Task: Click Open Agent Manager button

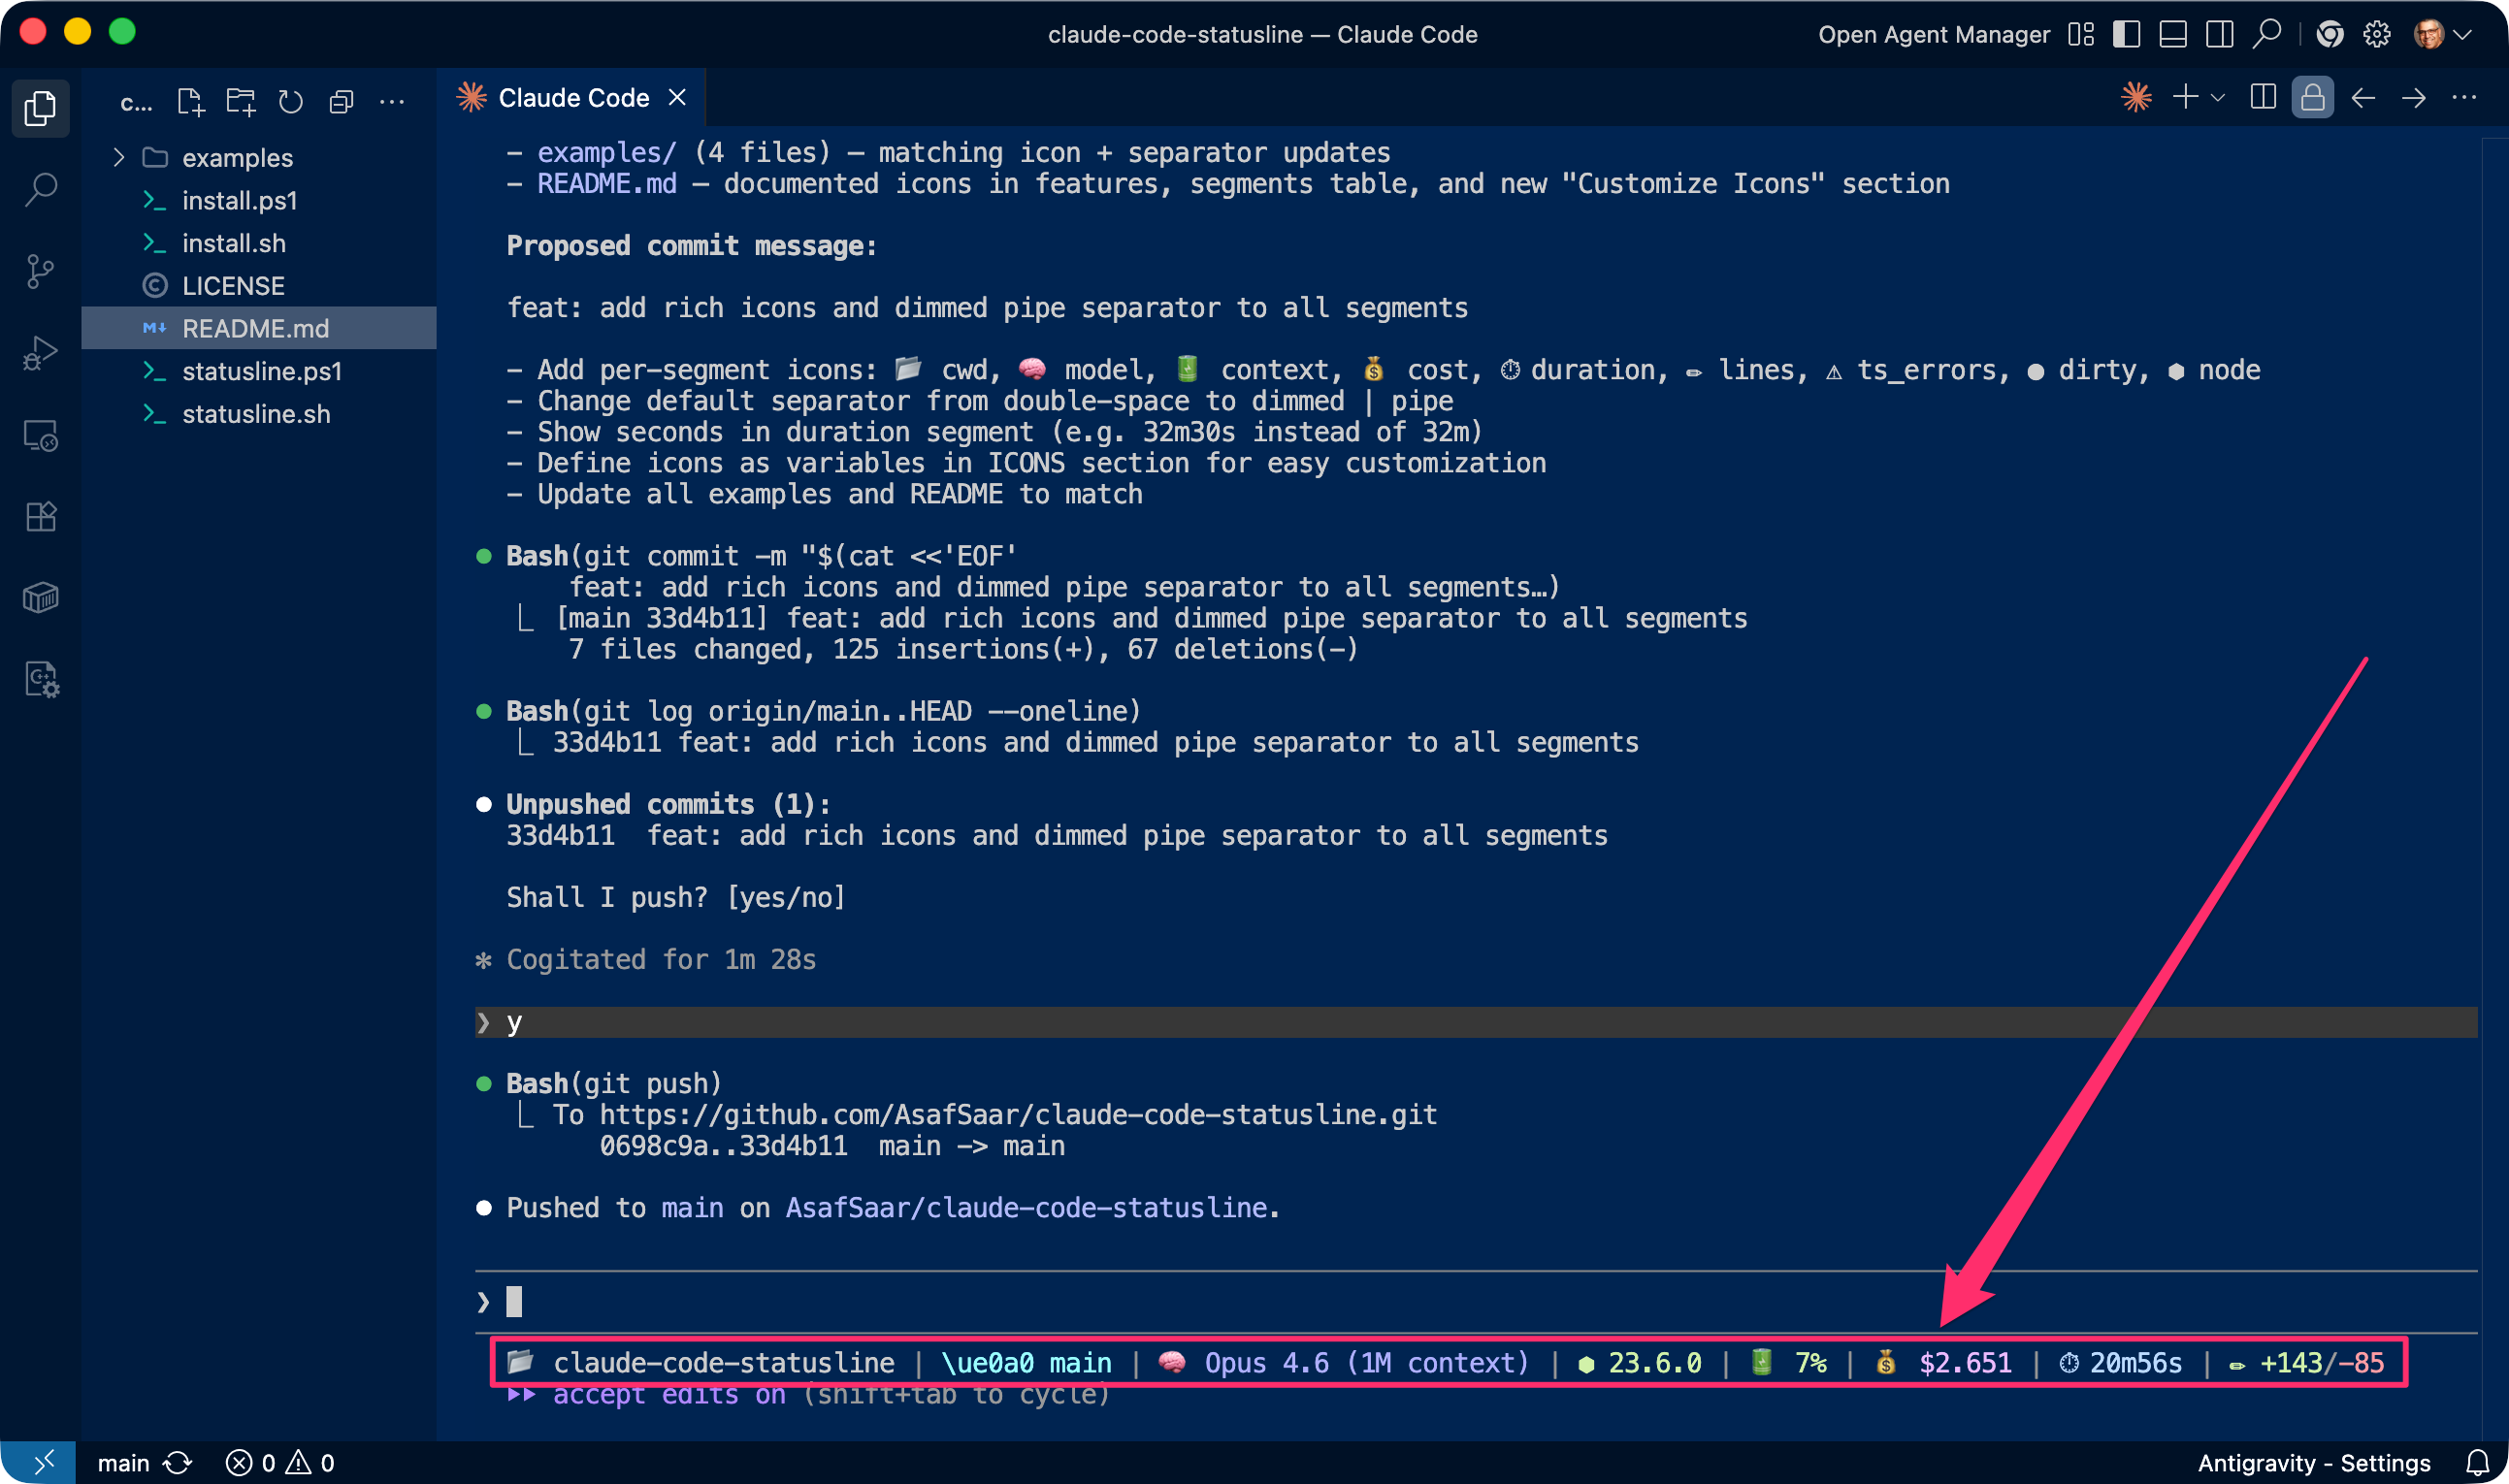Action: tap(1933, 35)
